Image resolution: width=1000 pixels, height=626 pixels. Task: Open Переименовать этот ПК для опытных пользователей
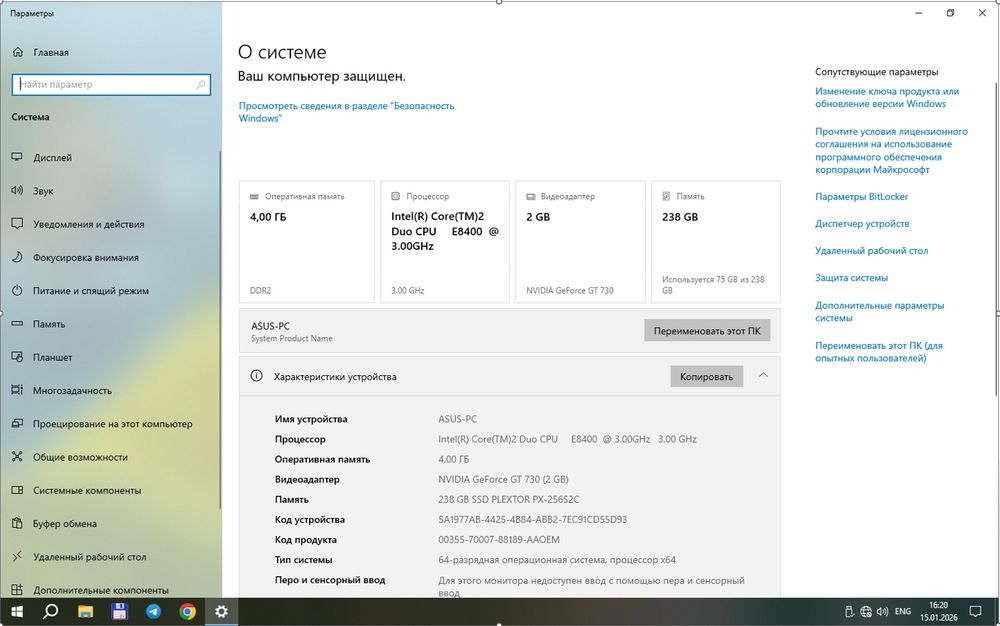tap(878, 351)
